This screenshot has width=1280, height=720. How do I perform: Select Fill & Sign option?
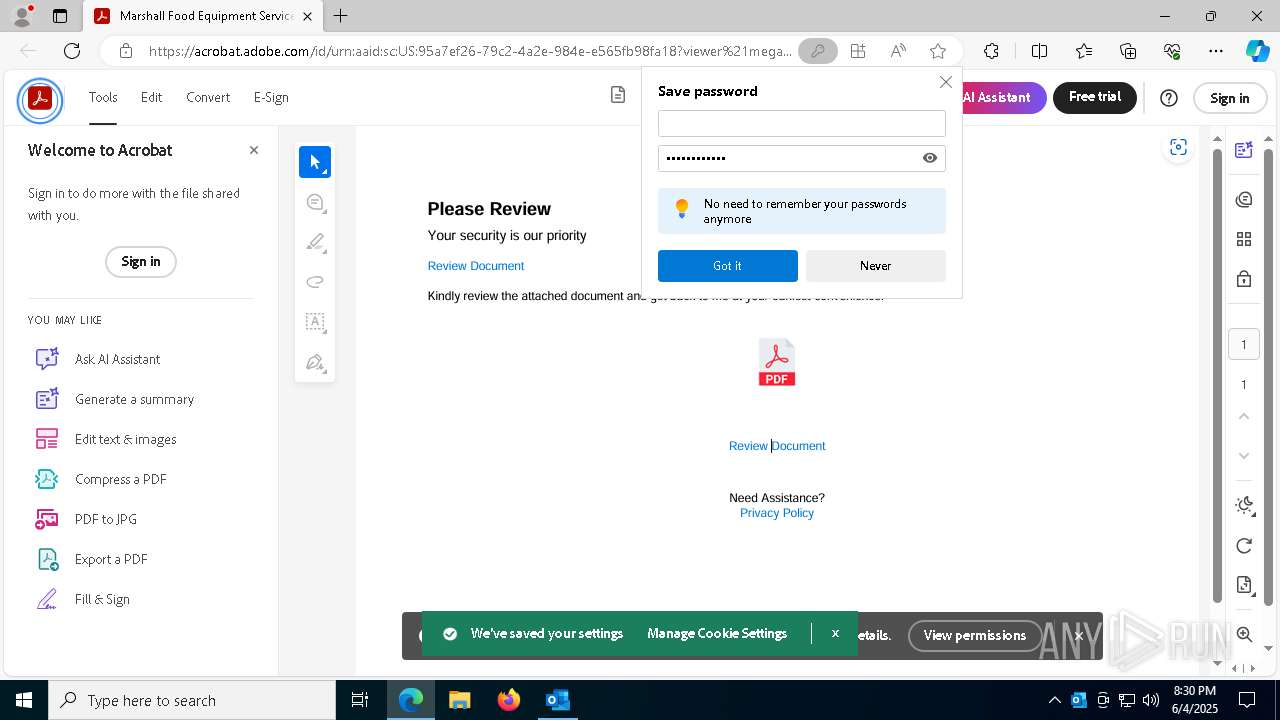102,599
